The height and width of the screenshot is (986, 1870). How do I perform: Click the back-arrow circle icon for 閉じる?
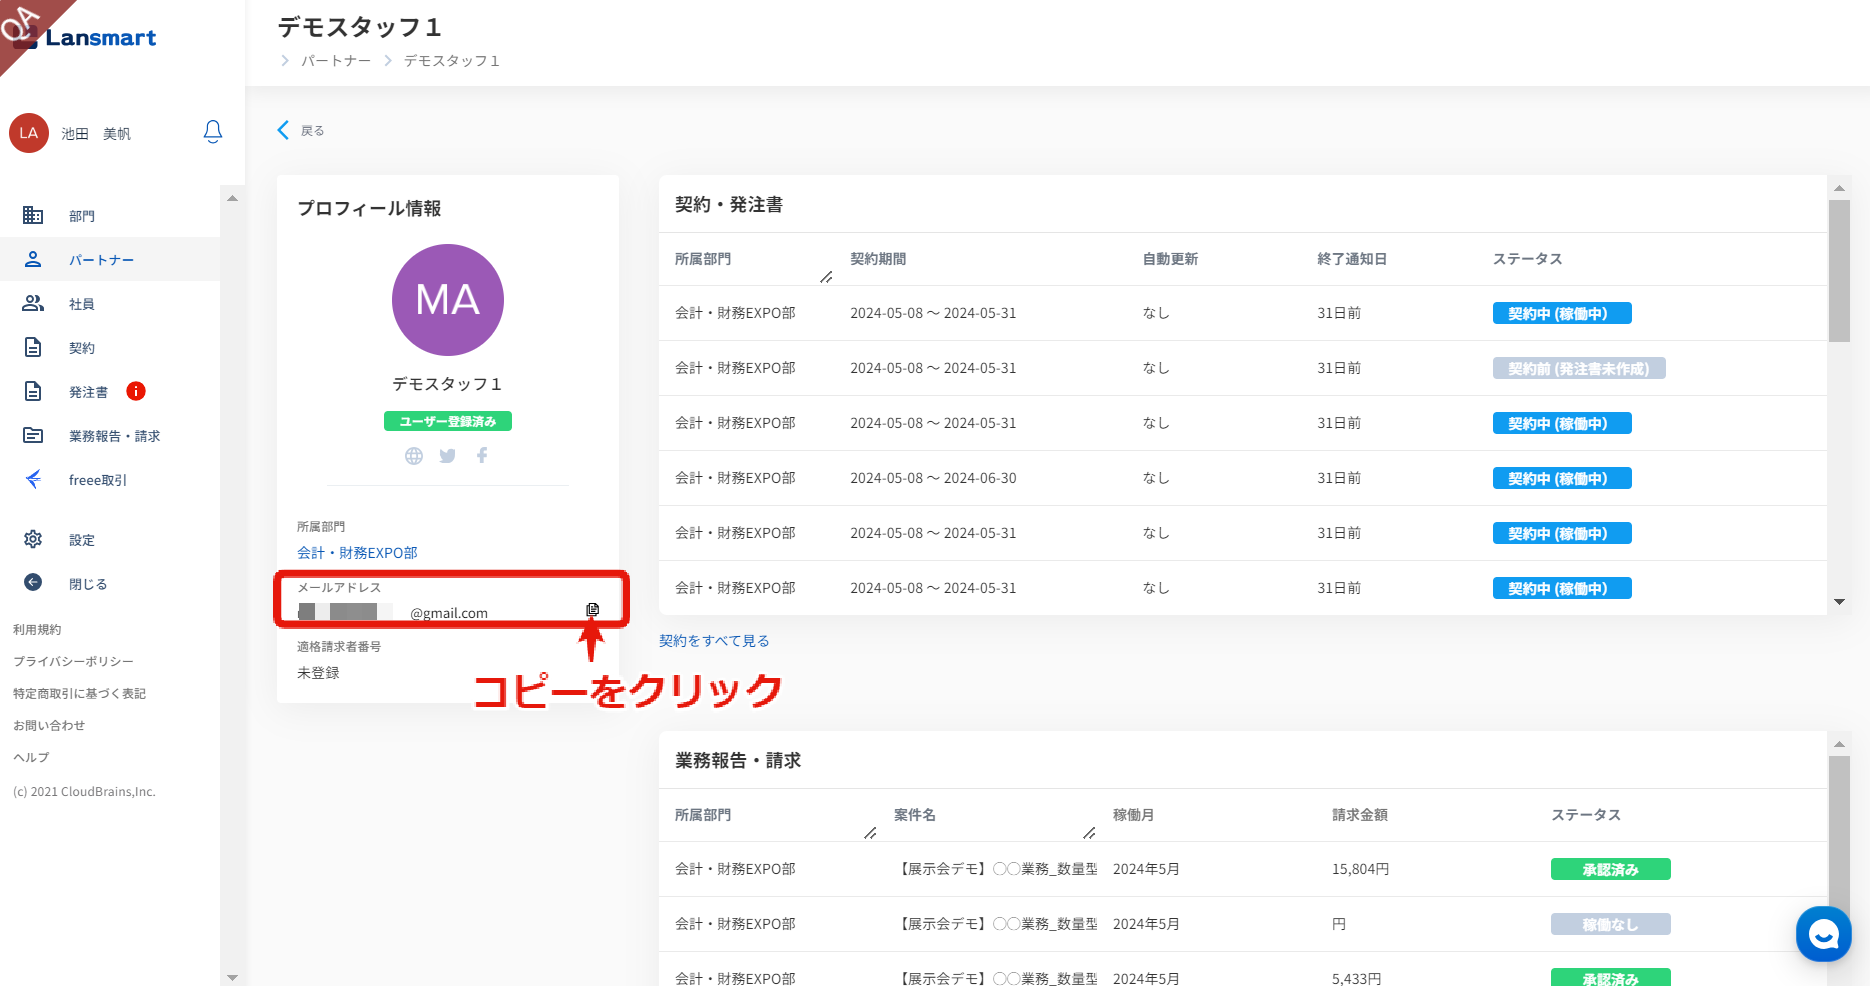click(x=33, y=582)
